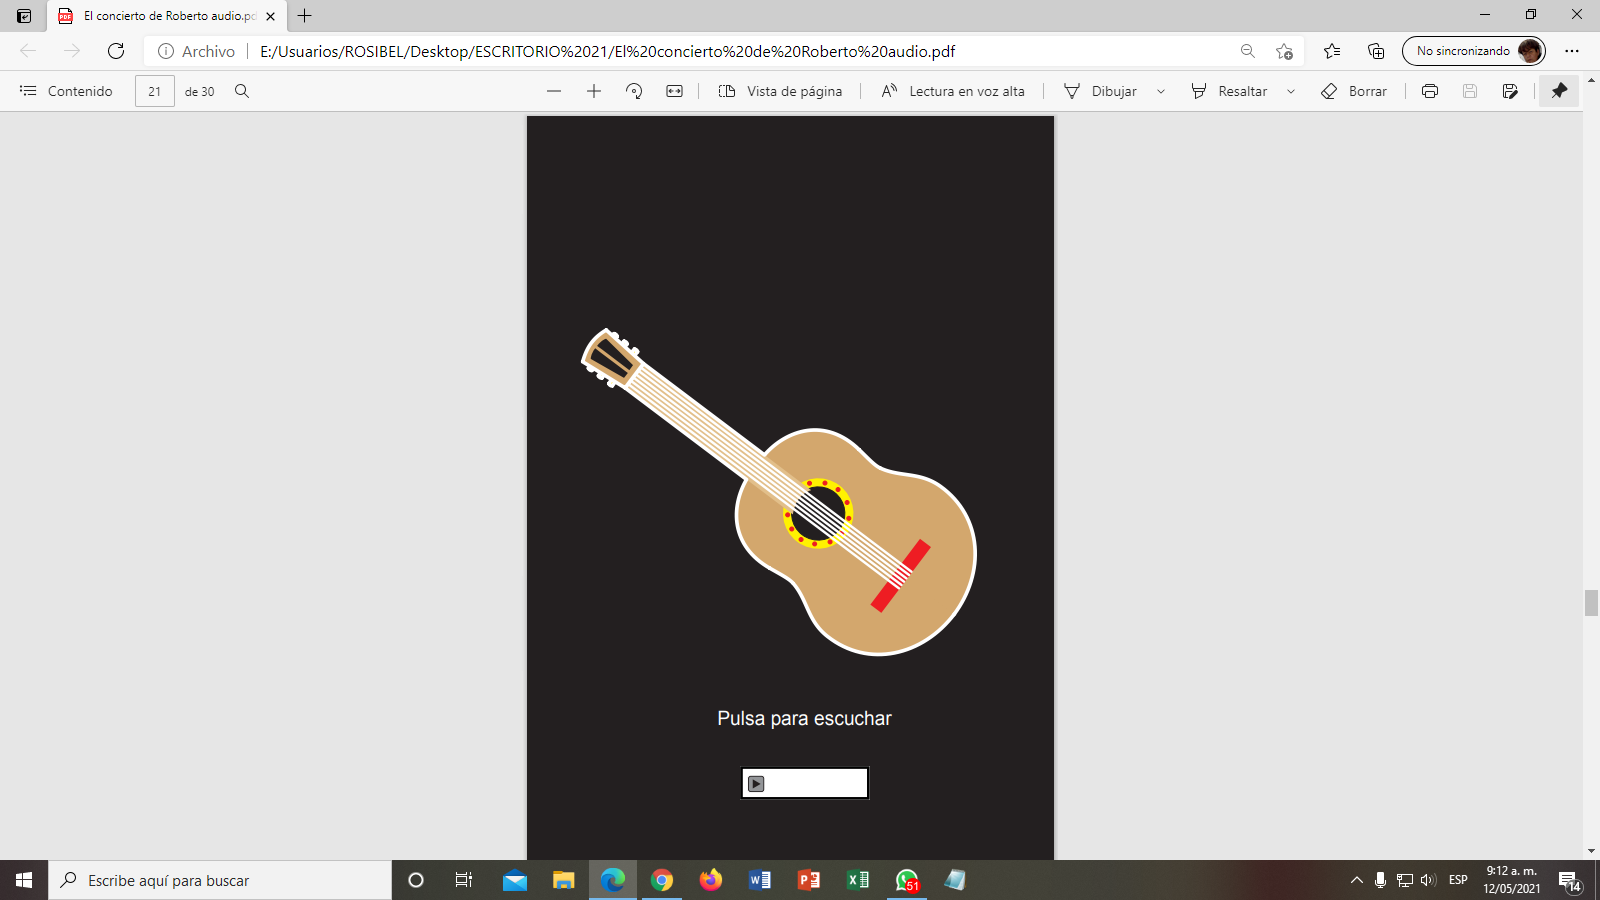Toggle the pin toolbar button

(1559, 91)
